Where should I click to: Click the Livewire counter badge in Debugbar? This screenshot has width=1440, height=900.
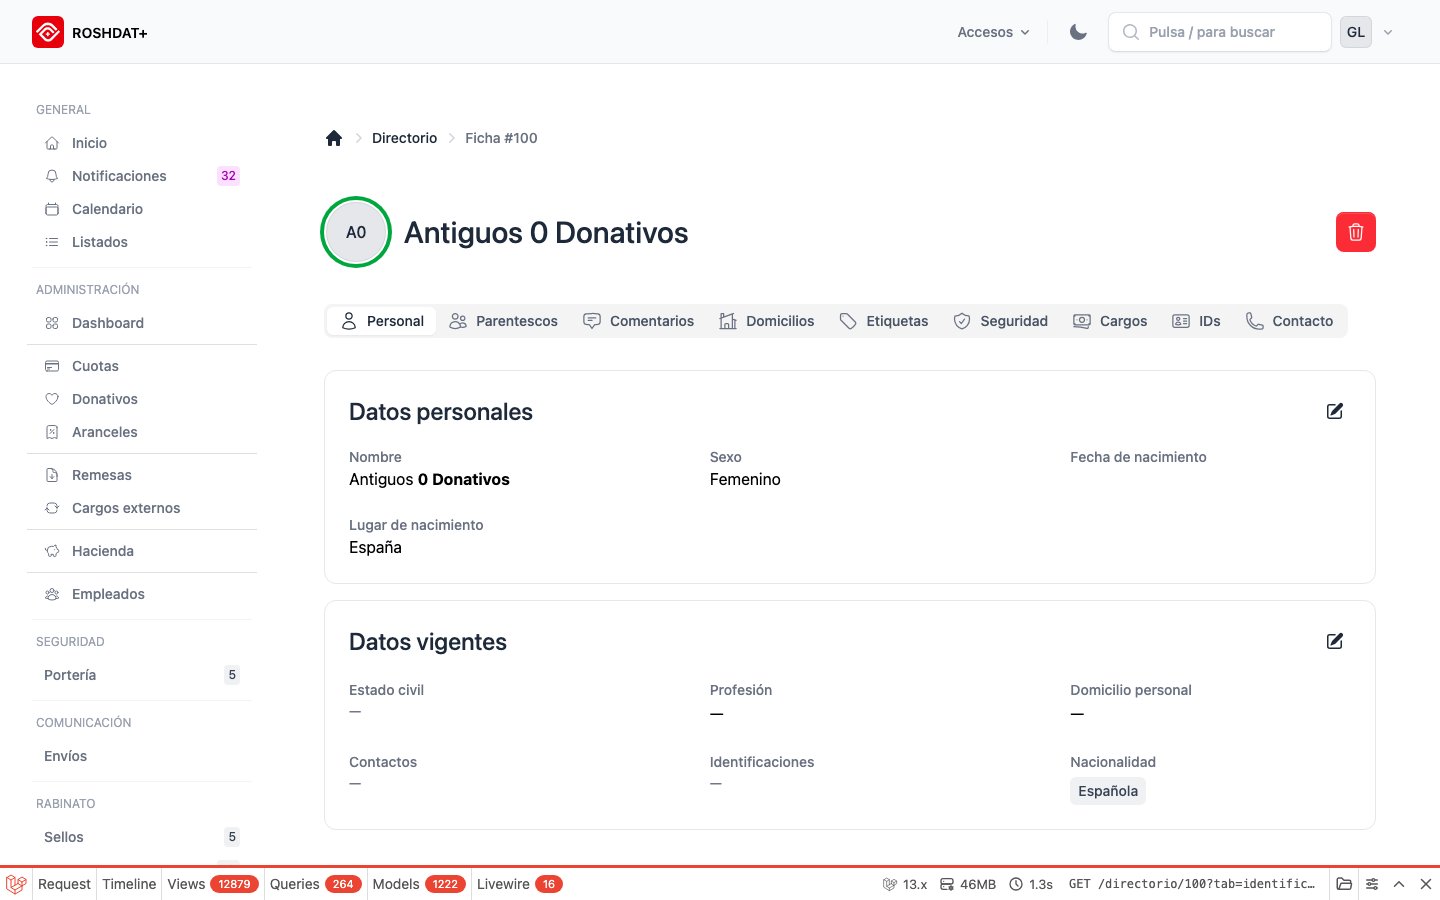(x=548, y=884)
